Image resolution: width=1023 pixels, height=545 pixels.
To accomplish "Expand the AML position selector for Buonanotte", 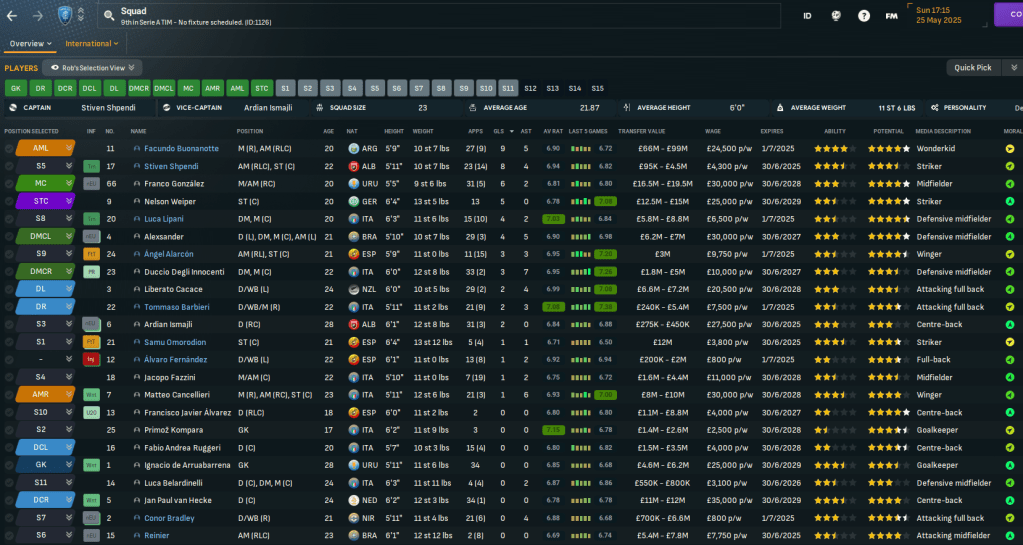I will point(69,149).
